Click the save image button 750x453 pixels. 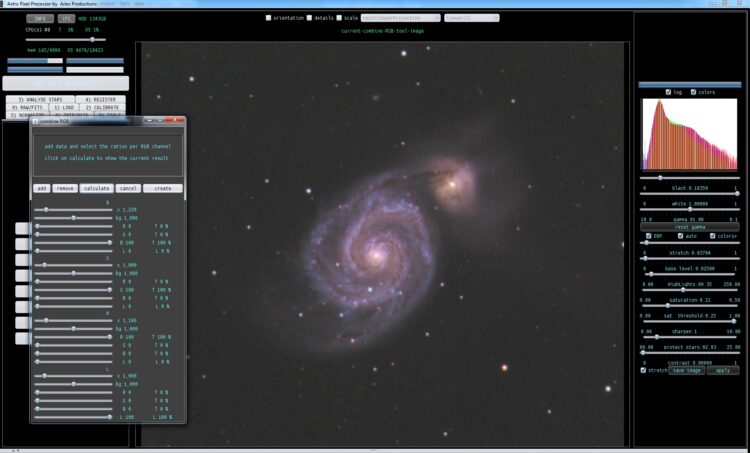(686, 371)
